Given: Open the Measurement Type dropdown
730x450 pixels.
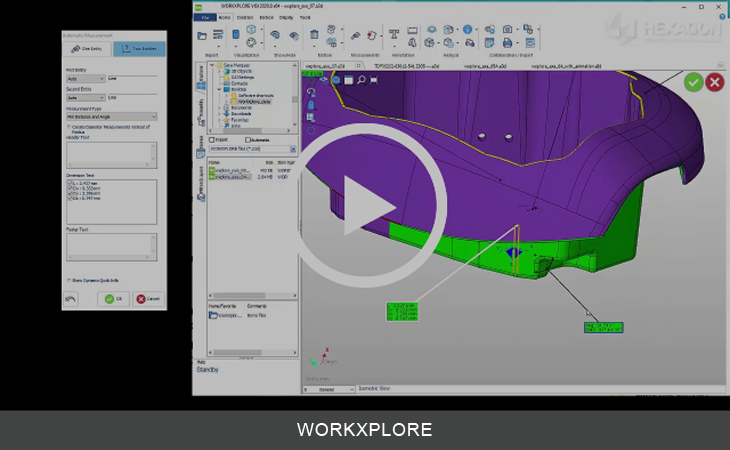Looking at the screenshot, I should click(x=112, y=116).
